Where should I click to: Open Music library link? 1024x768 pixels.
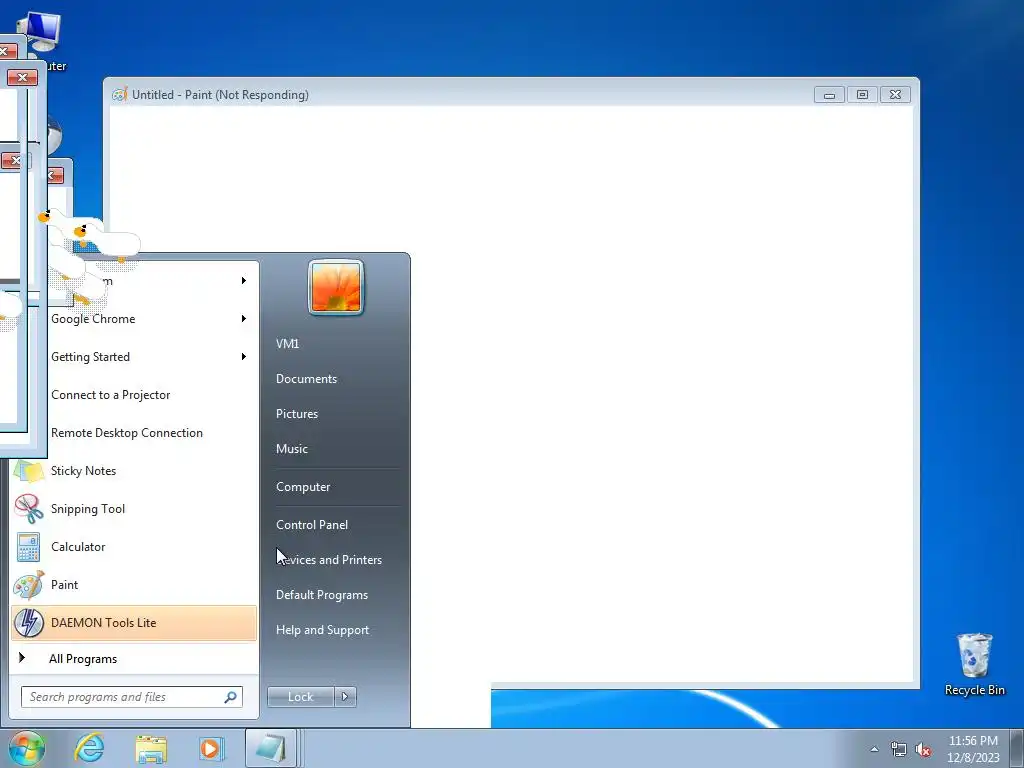[291, 449]
